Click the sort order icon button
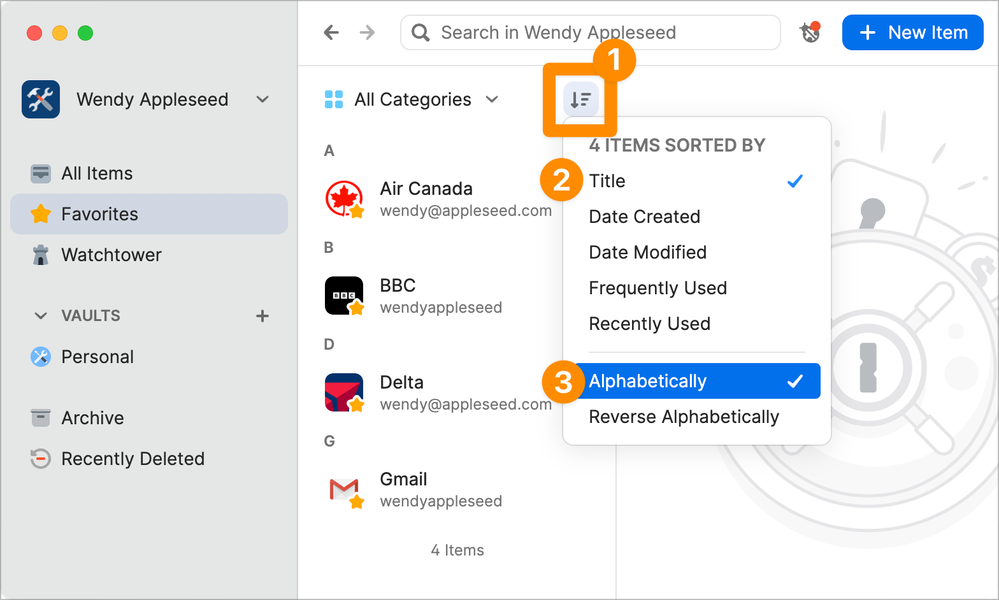This screenshot has width=999, height=600. pos(580,99)
